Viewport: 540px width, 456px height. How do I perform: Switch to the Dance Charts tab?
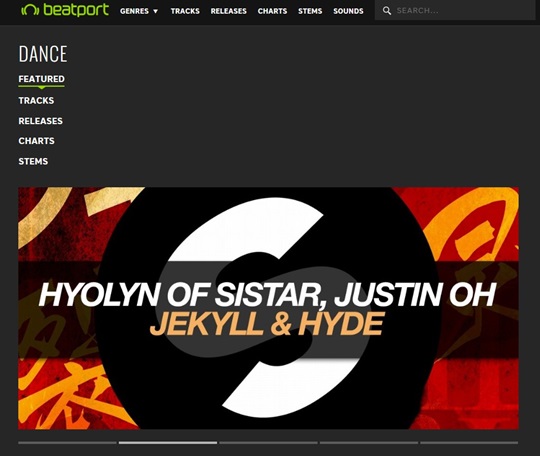coord(37,141)
